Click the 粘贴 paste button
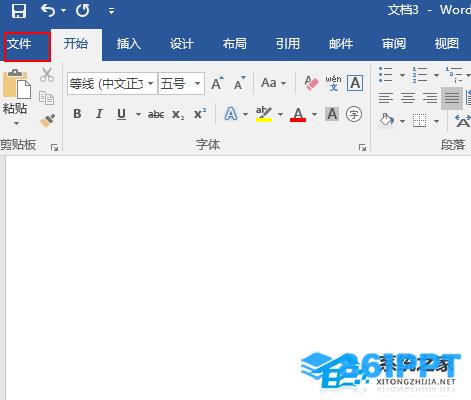471x400 pixels. (x=16, y=98)
